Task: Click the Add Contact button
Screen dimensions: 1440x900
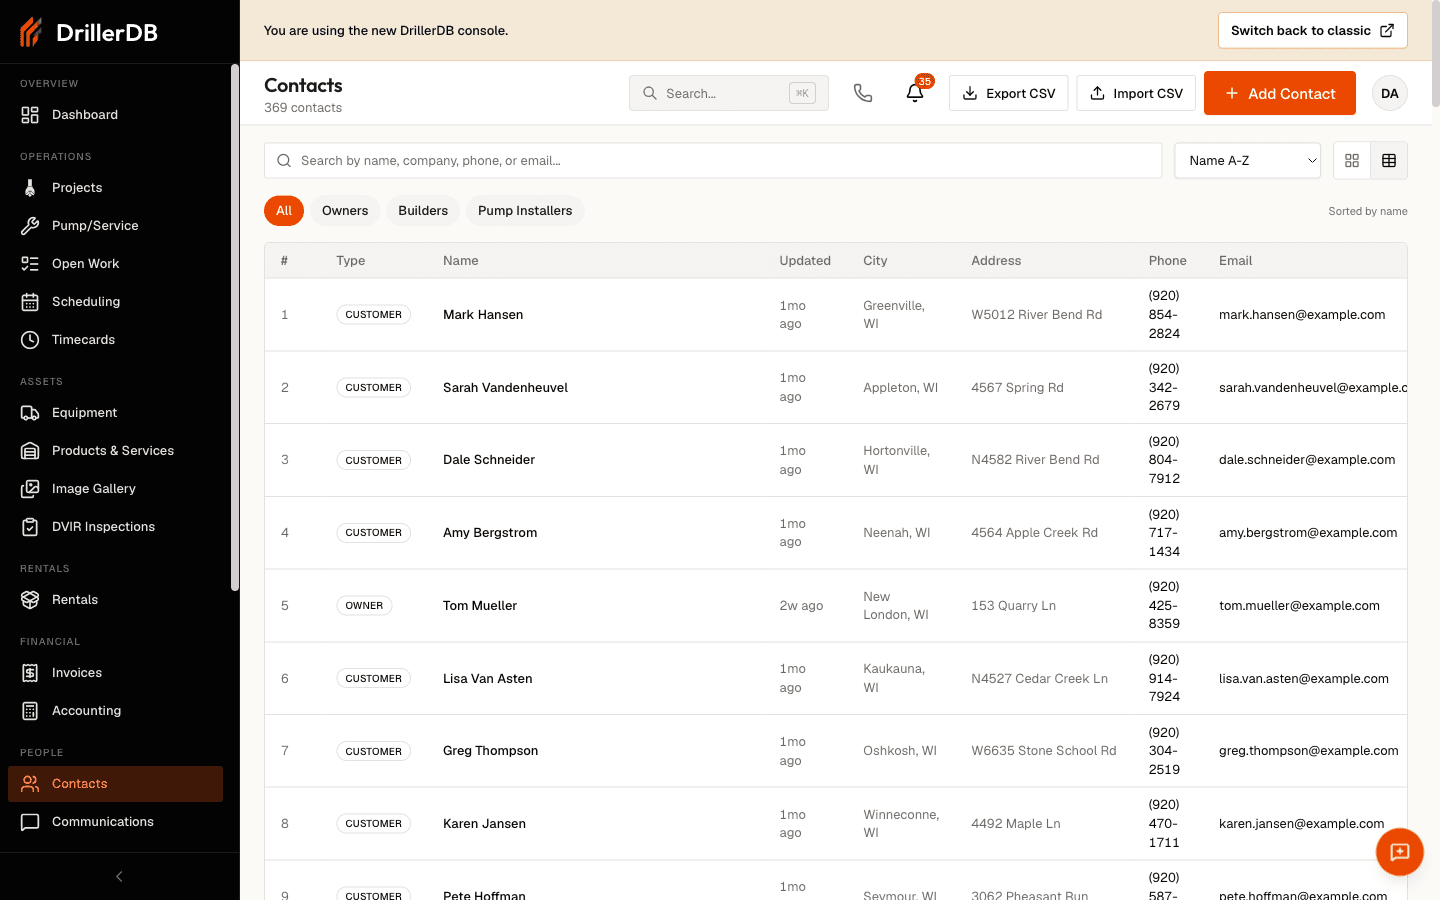Action: (x=1280, y=93)
